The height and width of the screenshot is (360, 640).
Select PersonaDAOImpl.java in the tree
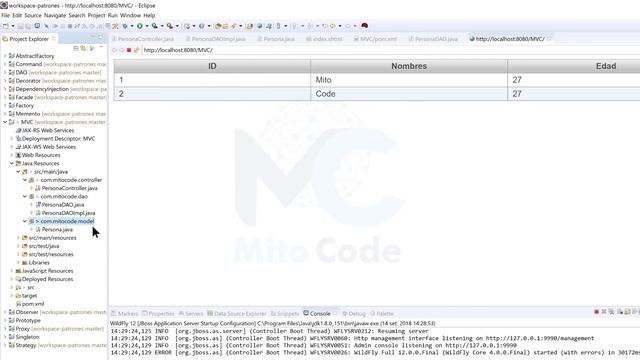68,213
